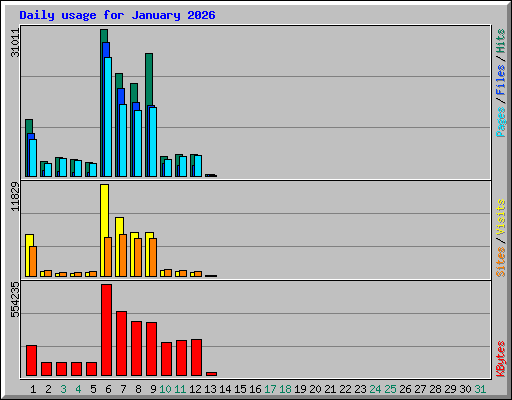Click the green hits bar for day 9
The width and height of the screenshot is (512, 400).
pyautogui.click(x=149, y=79)
